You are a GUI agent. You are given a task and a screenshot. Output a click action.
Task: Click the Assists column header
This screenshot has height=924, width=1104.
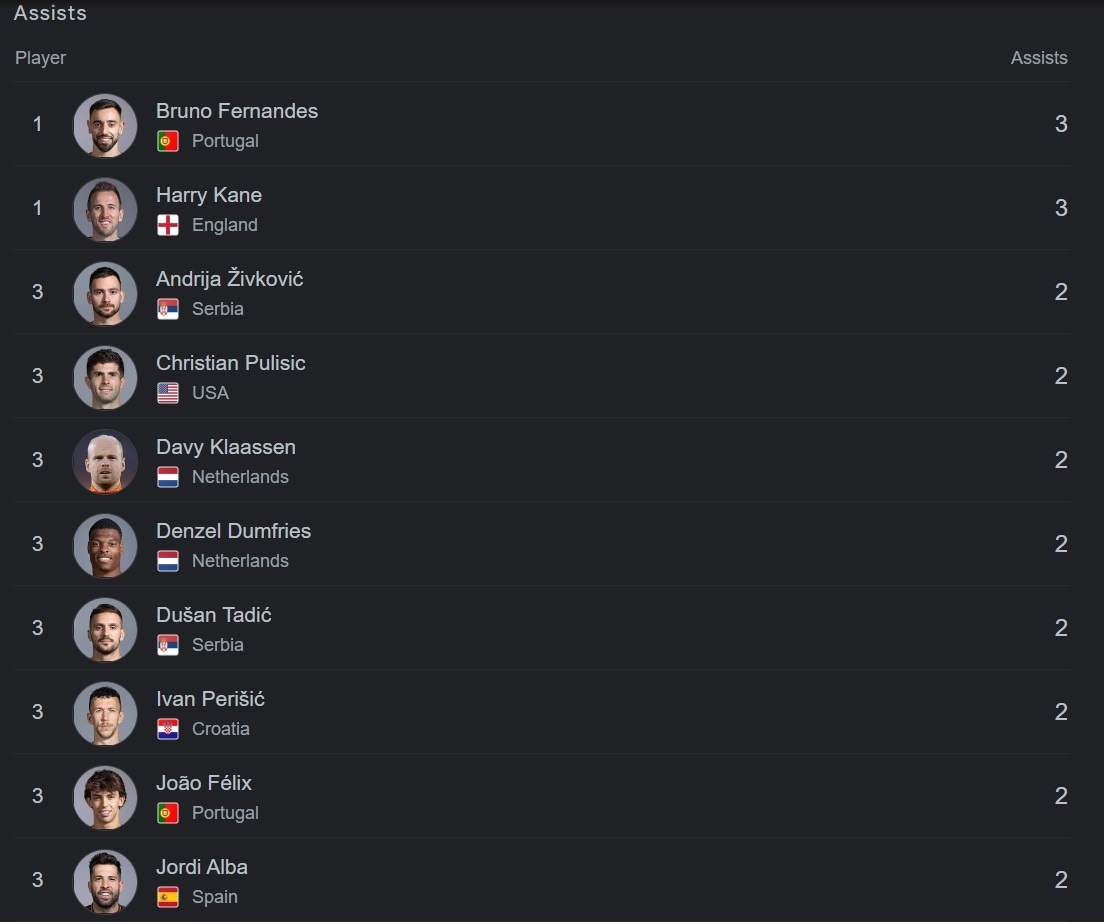[1039, 58]
